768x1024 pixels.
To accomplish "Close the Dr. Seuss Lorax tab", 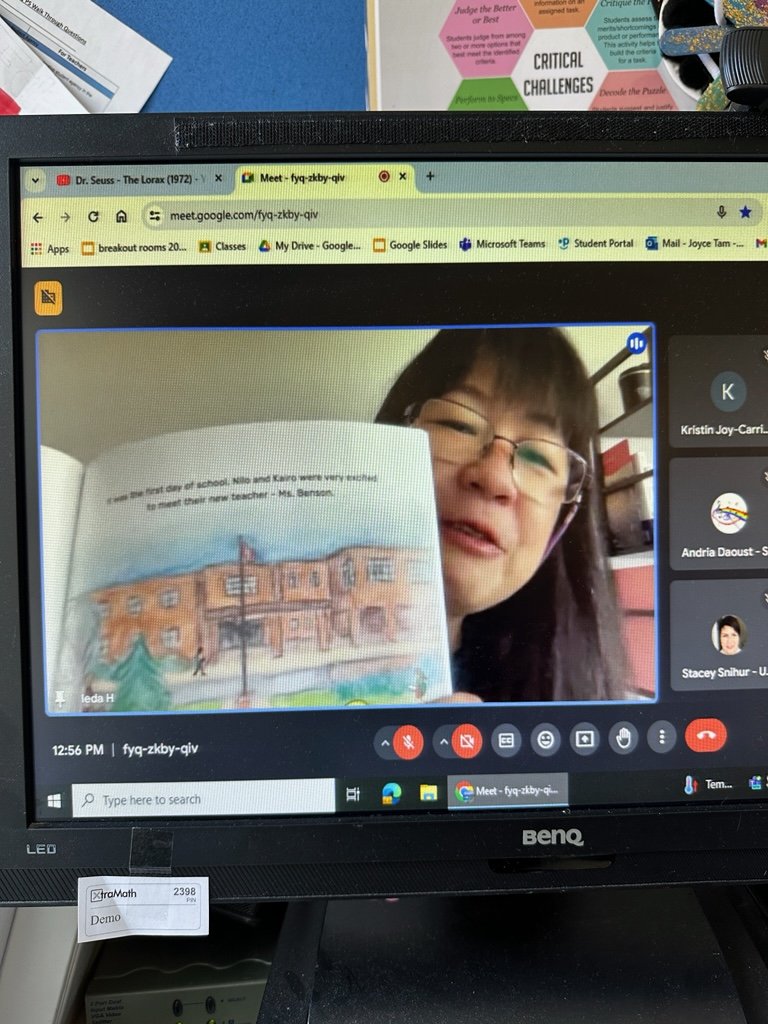I will (218, 178).
